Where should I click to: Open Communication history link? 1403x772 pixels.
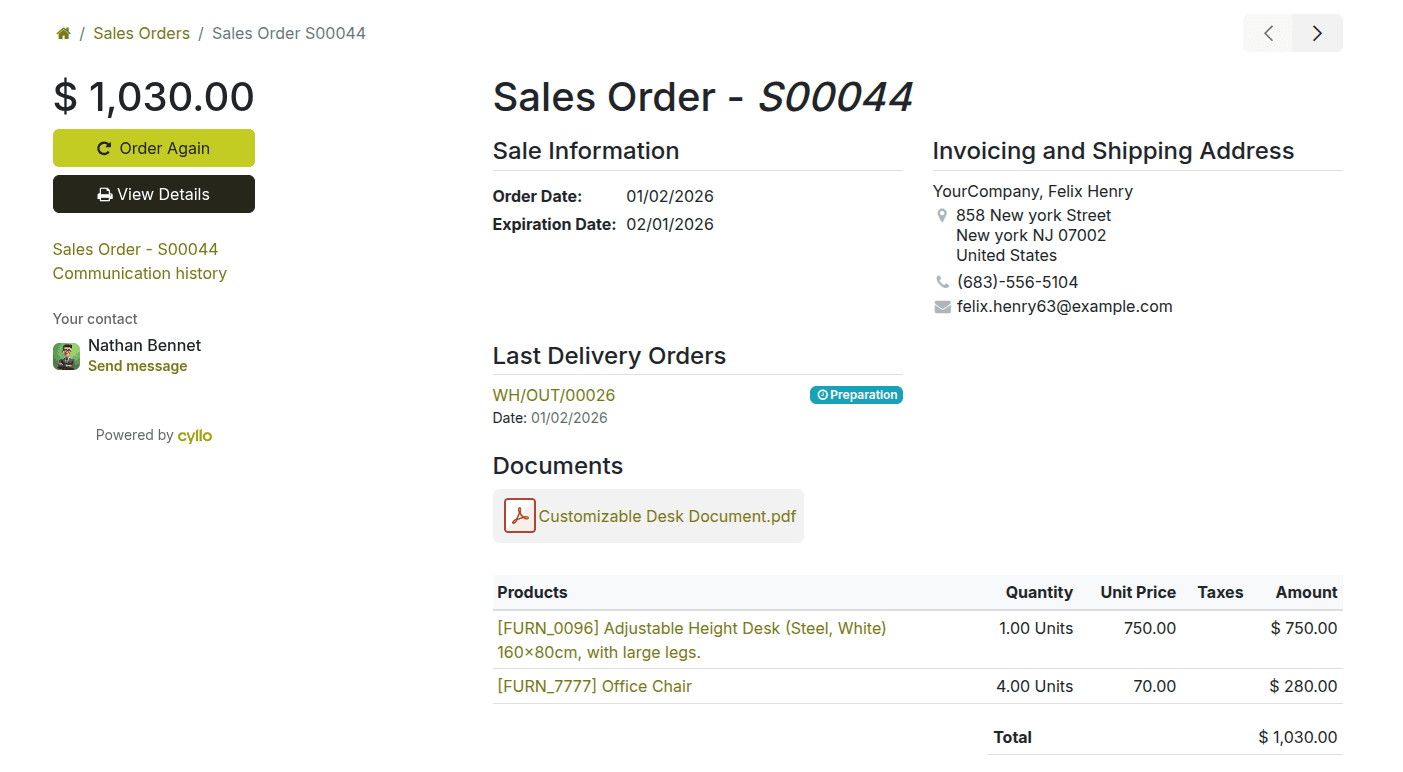pos(140,273)
